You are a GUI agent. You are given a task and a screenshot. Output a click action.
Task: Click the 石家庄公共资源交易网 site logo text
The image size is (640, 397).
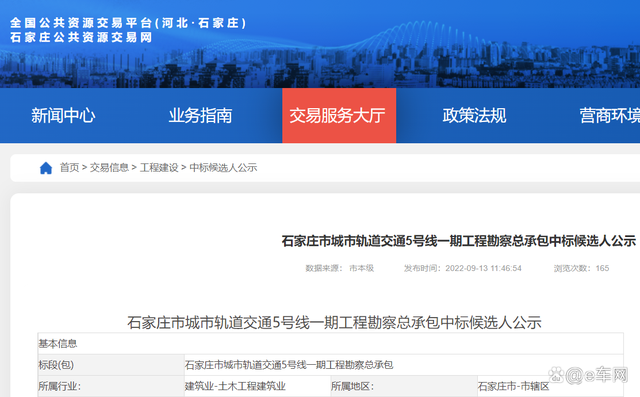tap(81, 38)
